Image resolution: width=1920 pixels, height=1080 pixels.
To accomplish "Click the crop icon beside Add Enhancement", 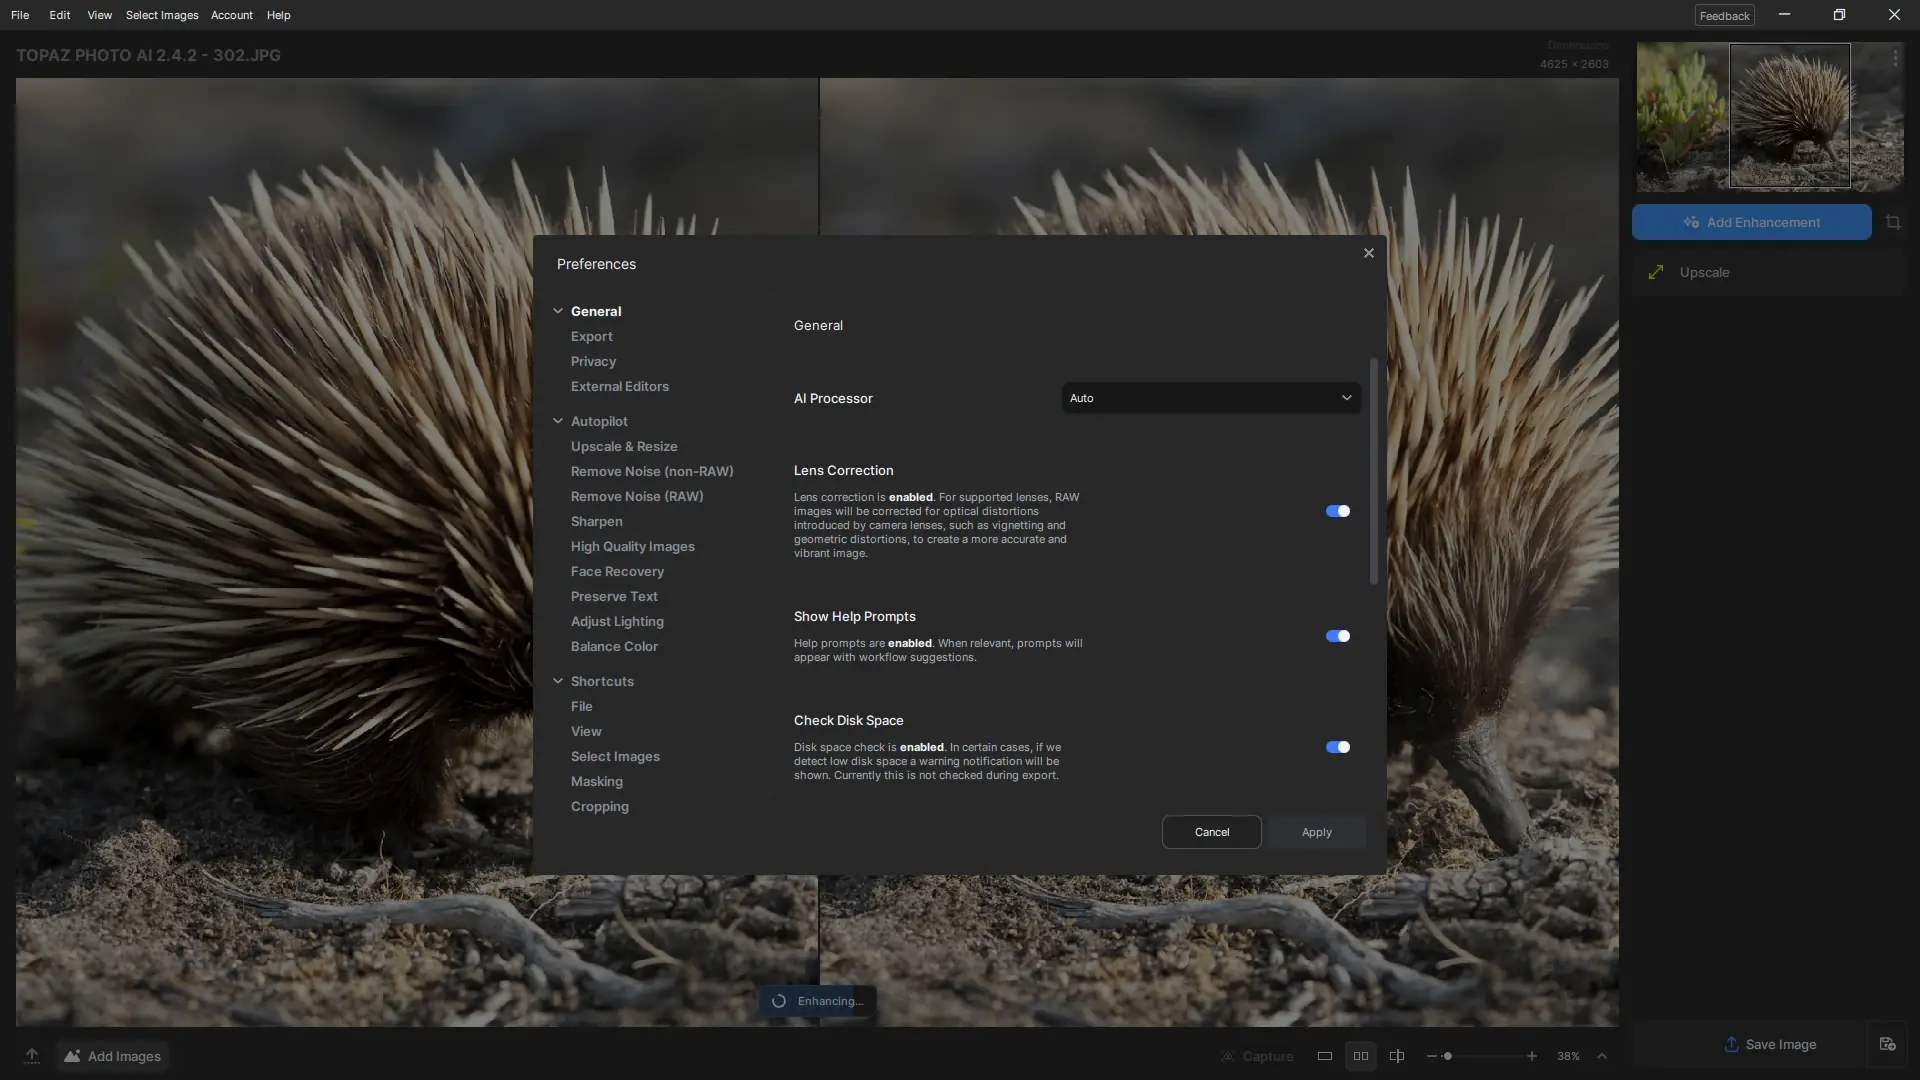I will point(1893,222).
